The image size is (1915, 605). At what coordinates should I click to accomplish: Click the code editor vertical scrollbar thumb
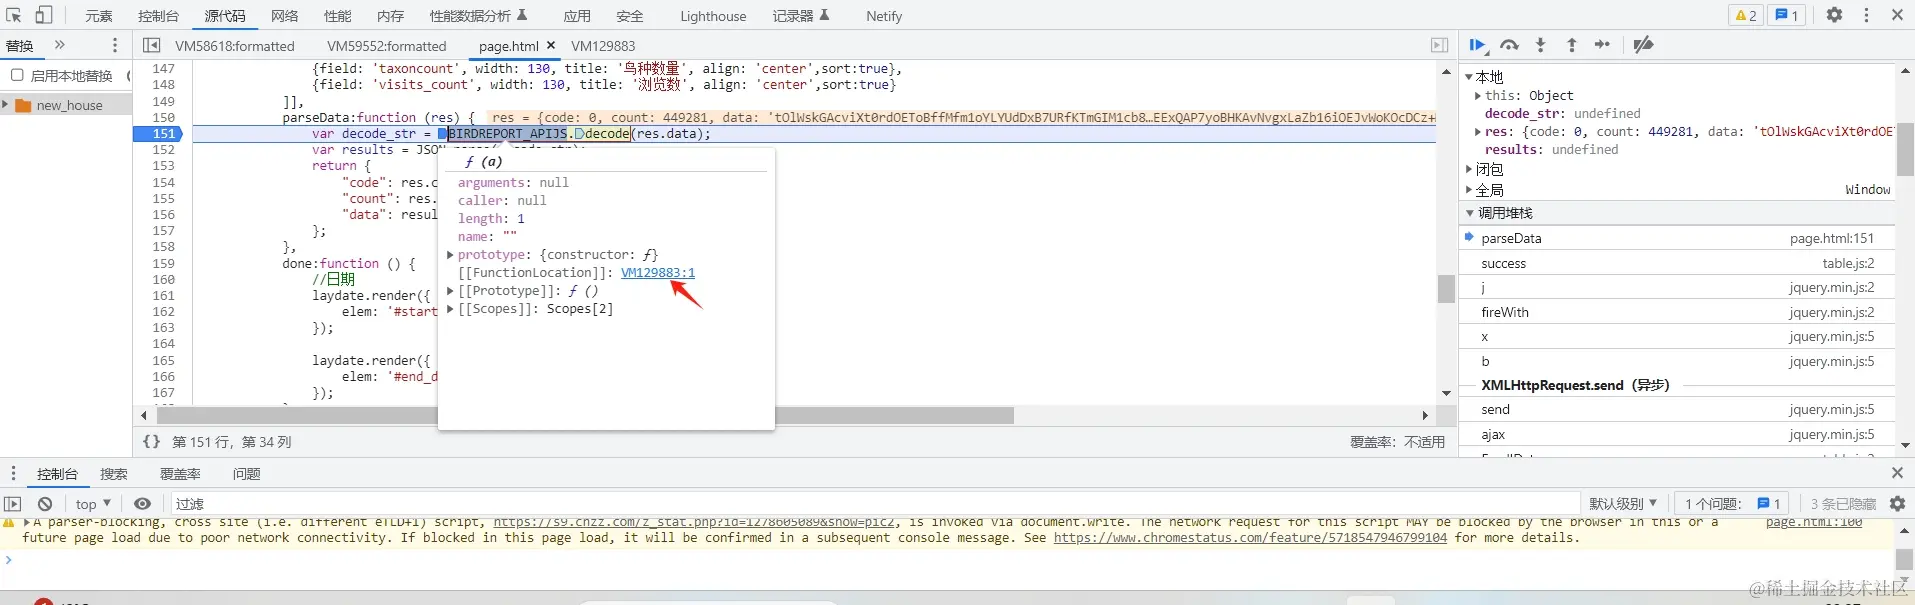(1446, 289)
